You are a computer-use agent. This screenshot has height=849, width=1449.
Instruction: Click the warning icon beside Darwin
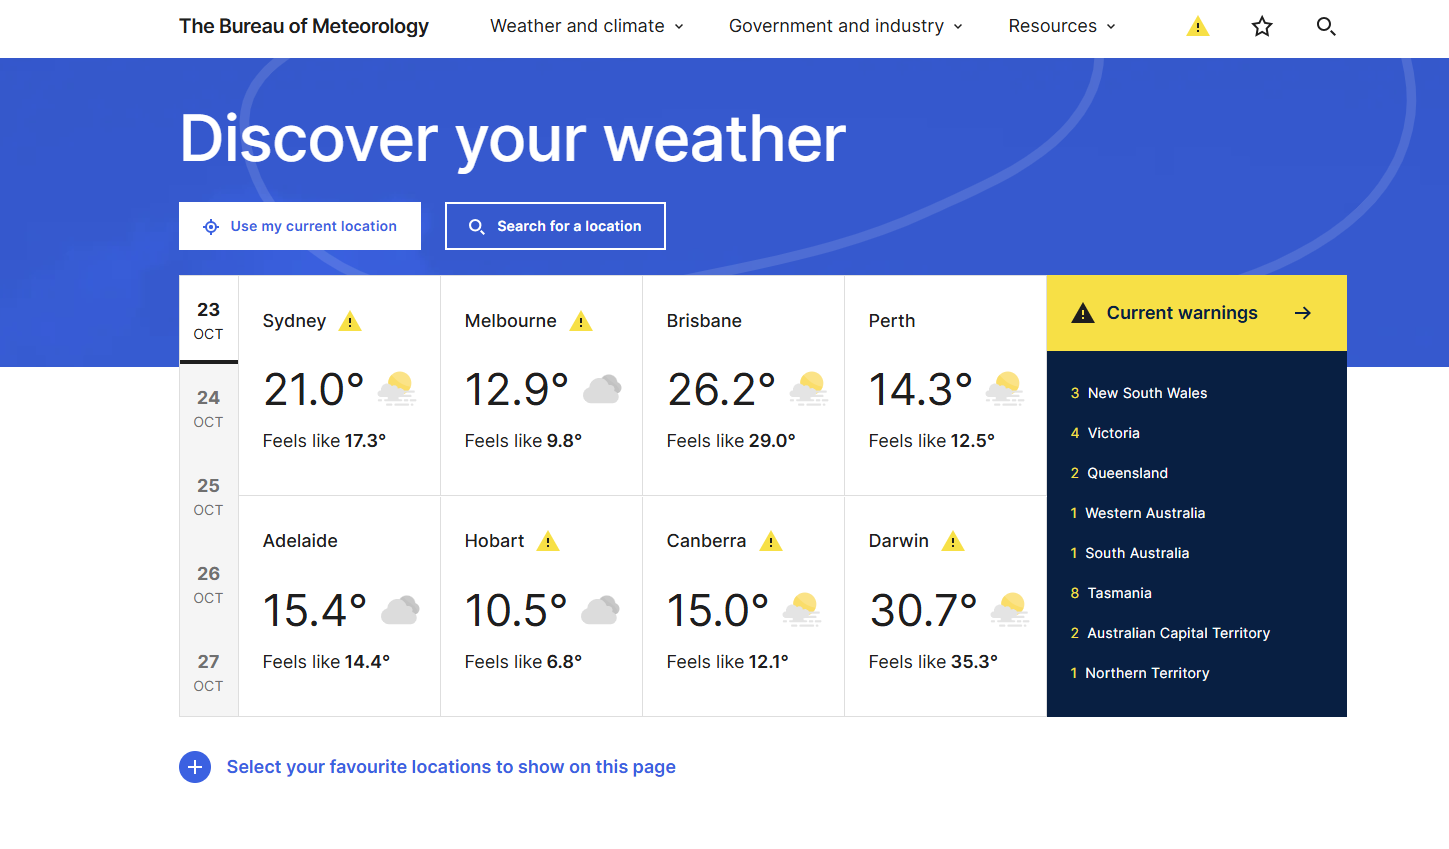[953, 541]
